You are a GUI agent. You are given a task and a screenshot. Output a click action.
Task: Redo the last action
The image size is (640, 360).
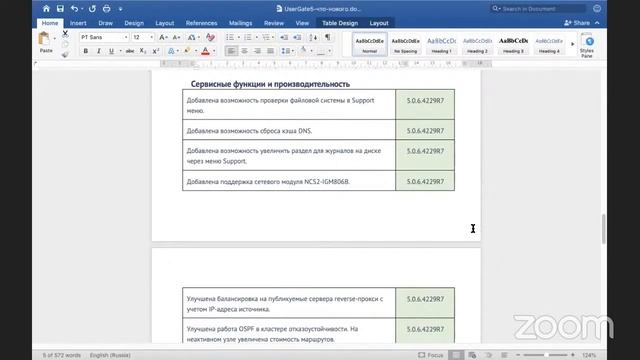click(92, 9)
